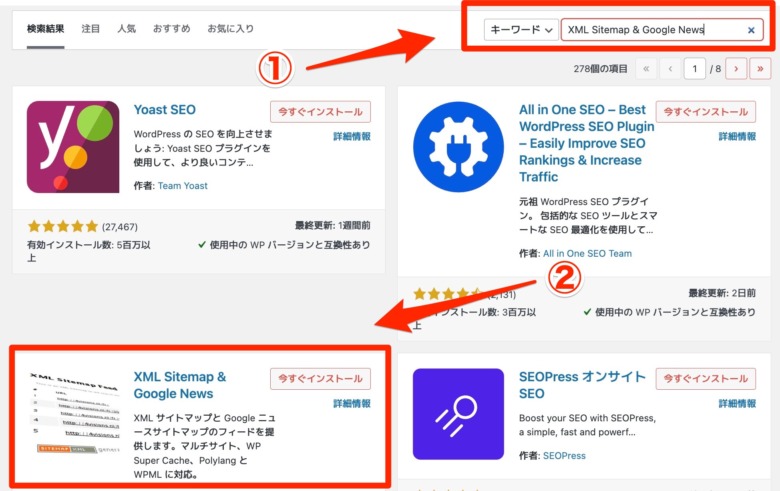Click the Yoast 有効インストール数: 5百万以上 text
The image size is (780, 491).
coord(89,251)
